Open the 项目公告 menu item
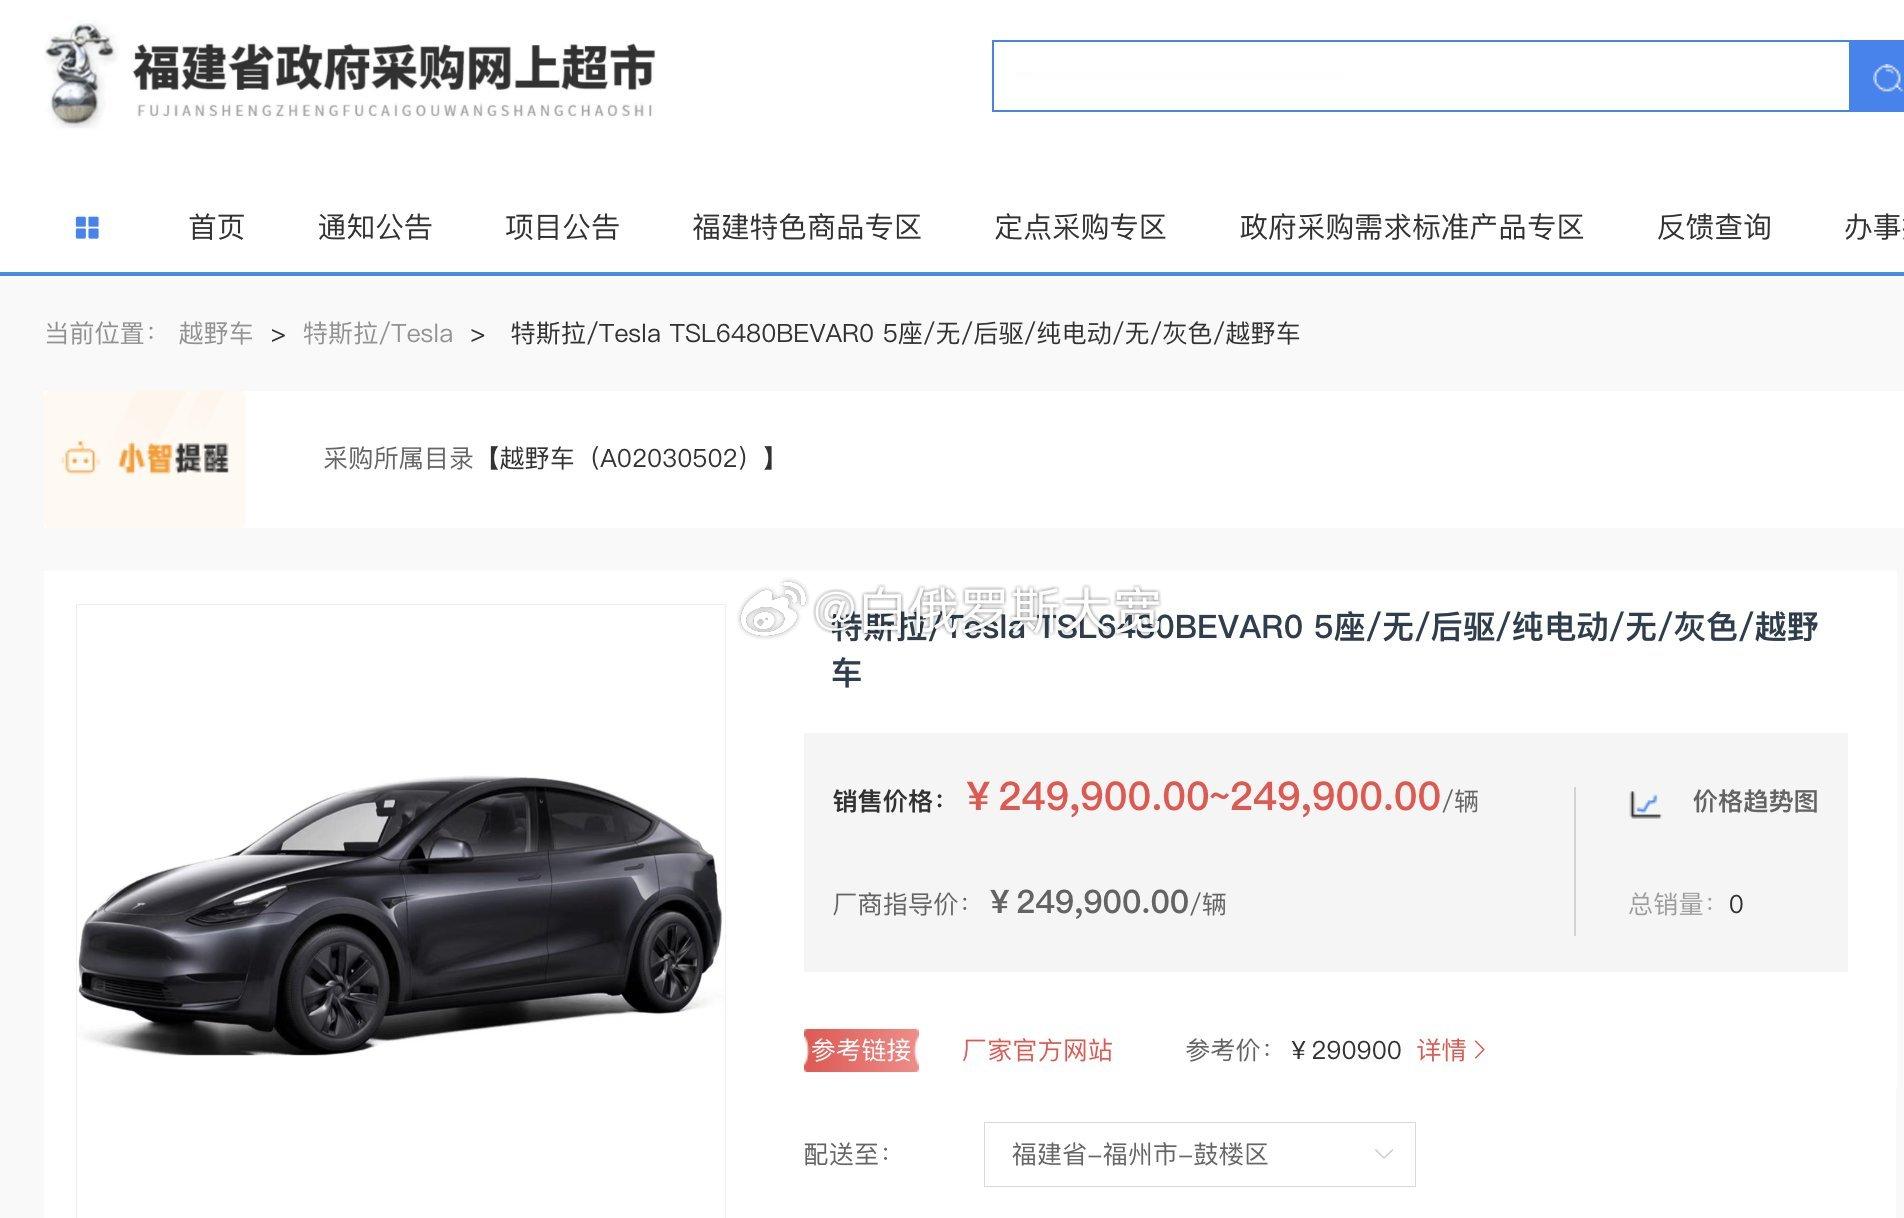Image resolution: width=1904 pixels, height=1218 pixels. click(x=562, y=228)
